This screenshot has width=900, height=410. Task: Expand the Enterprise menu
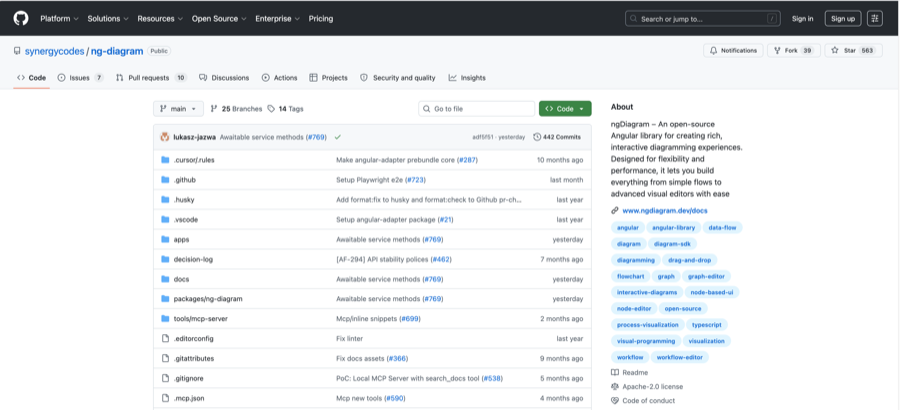pos(277,18)
